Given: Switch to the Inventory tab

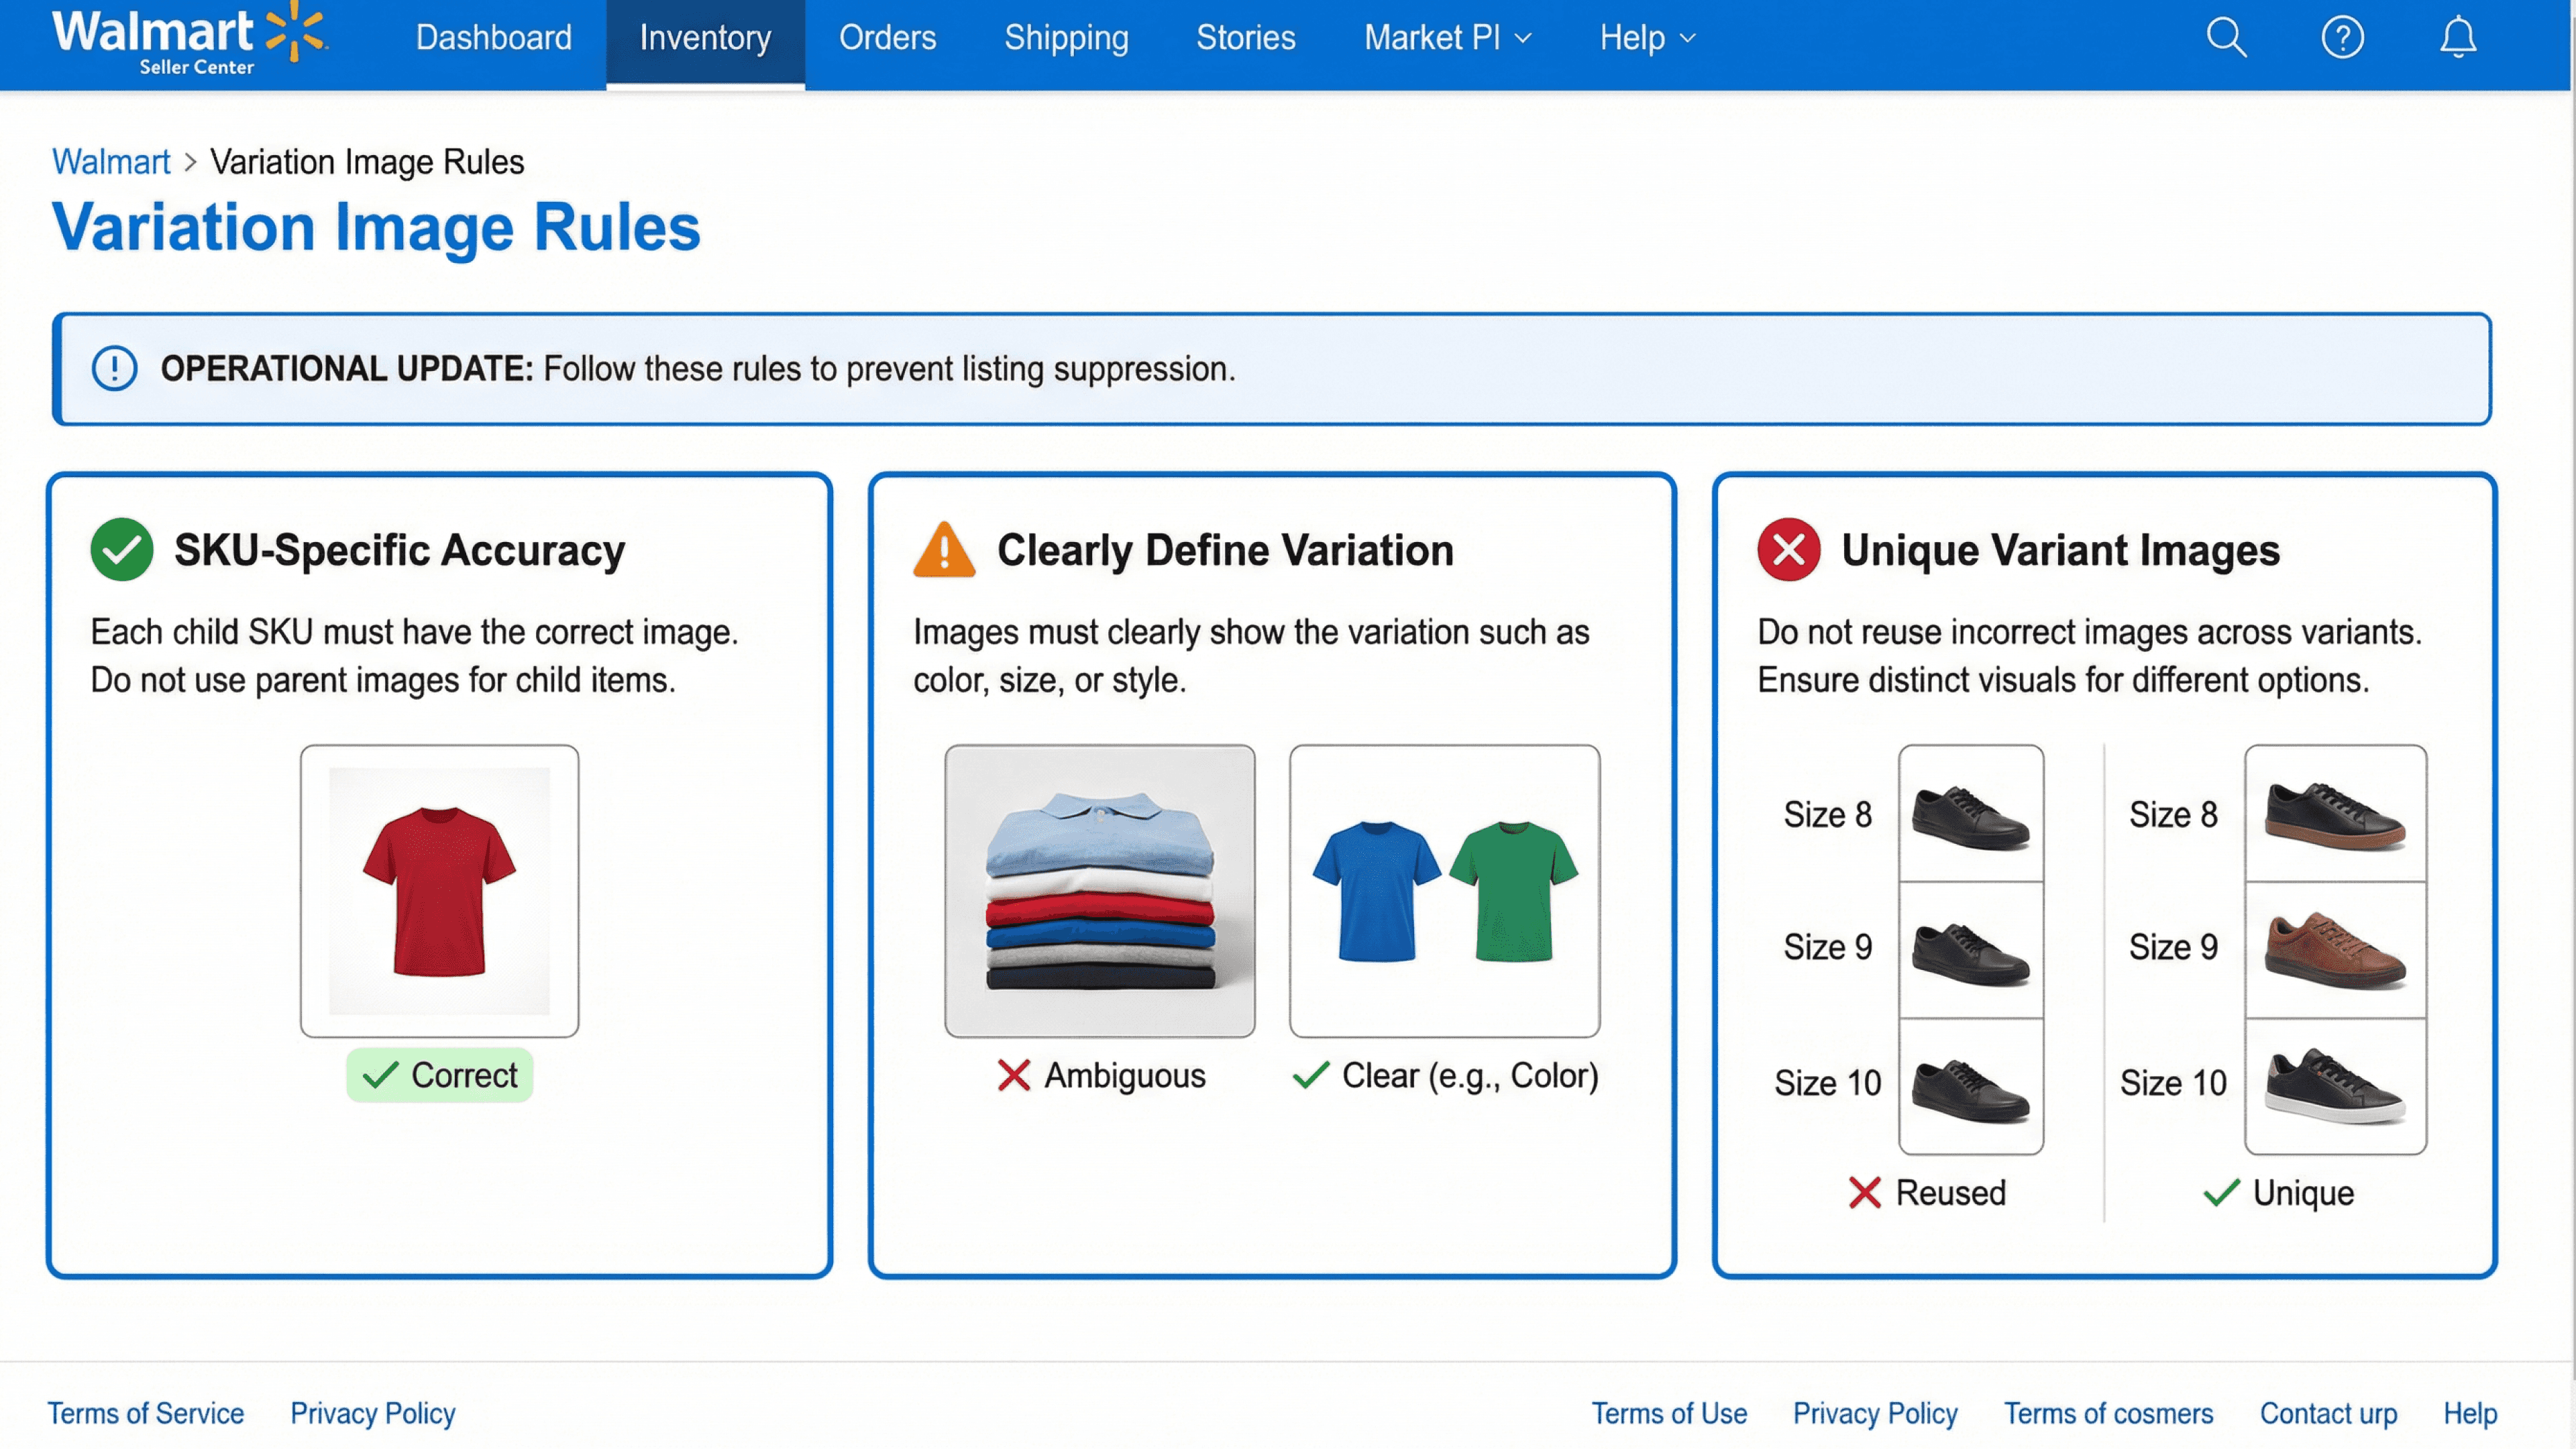Looking at the screenshot, I should pos(705,38).
